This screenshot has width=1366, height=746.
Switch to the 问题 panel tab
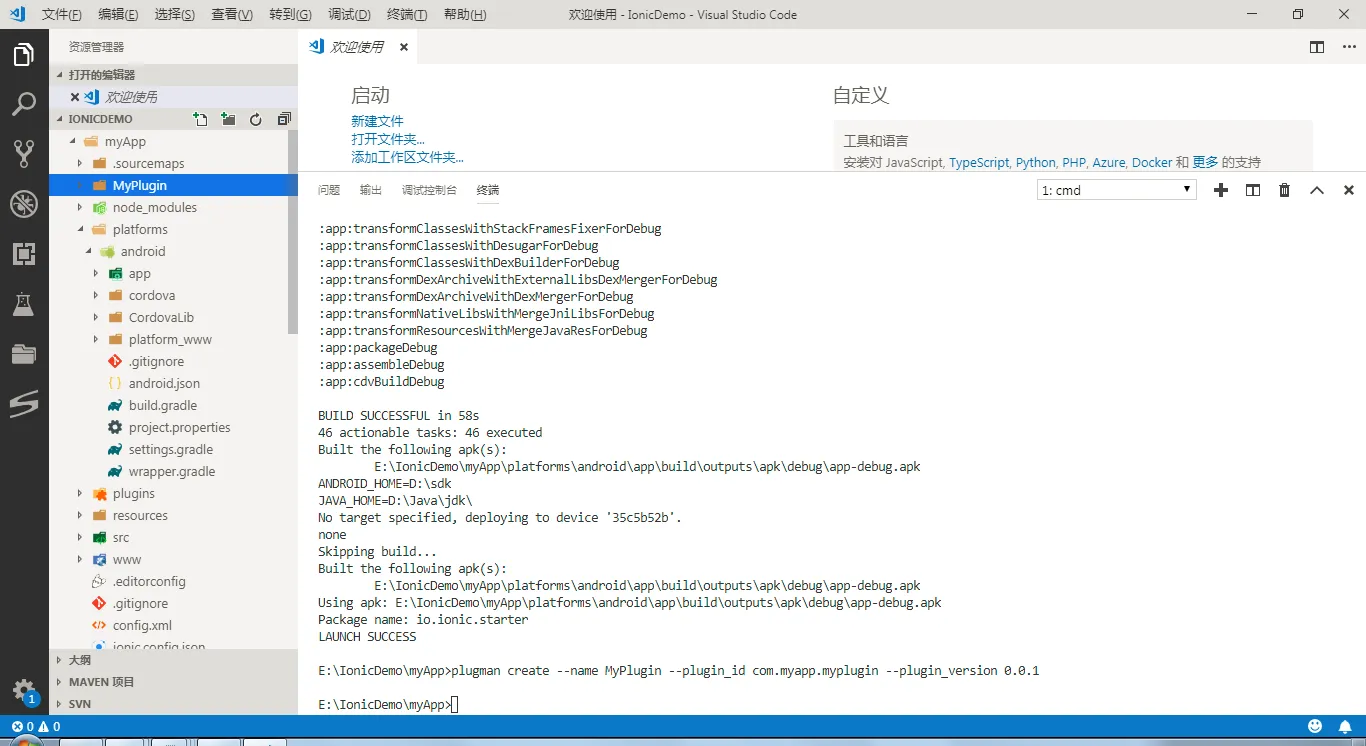point(329,190)
